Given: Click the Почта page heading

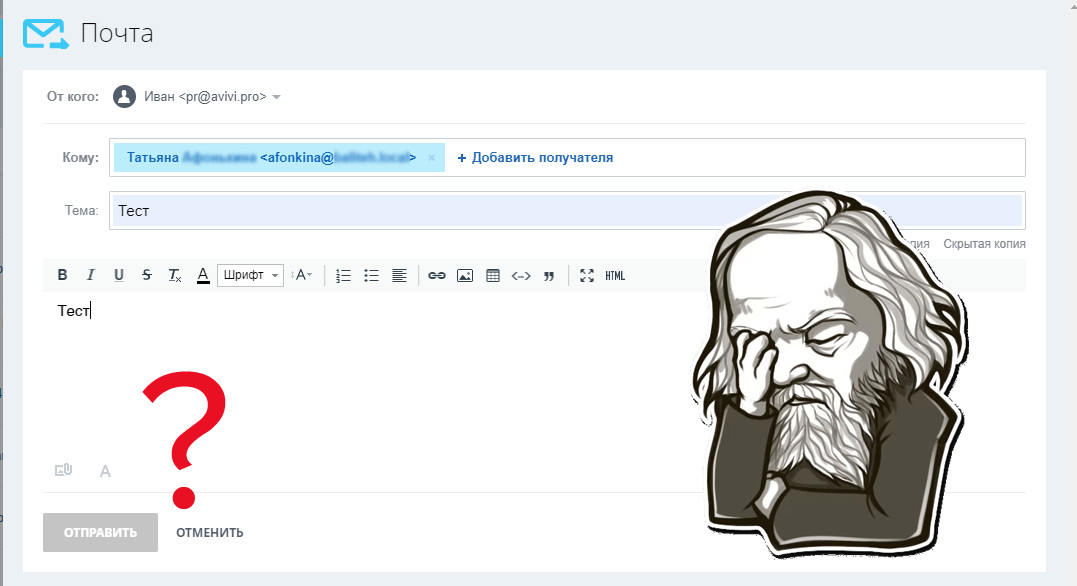Looking at the screenshot, I should (x=117, y=33).
